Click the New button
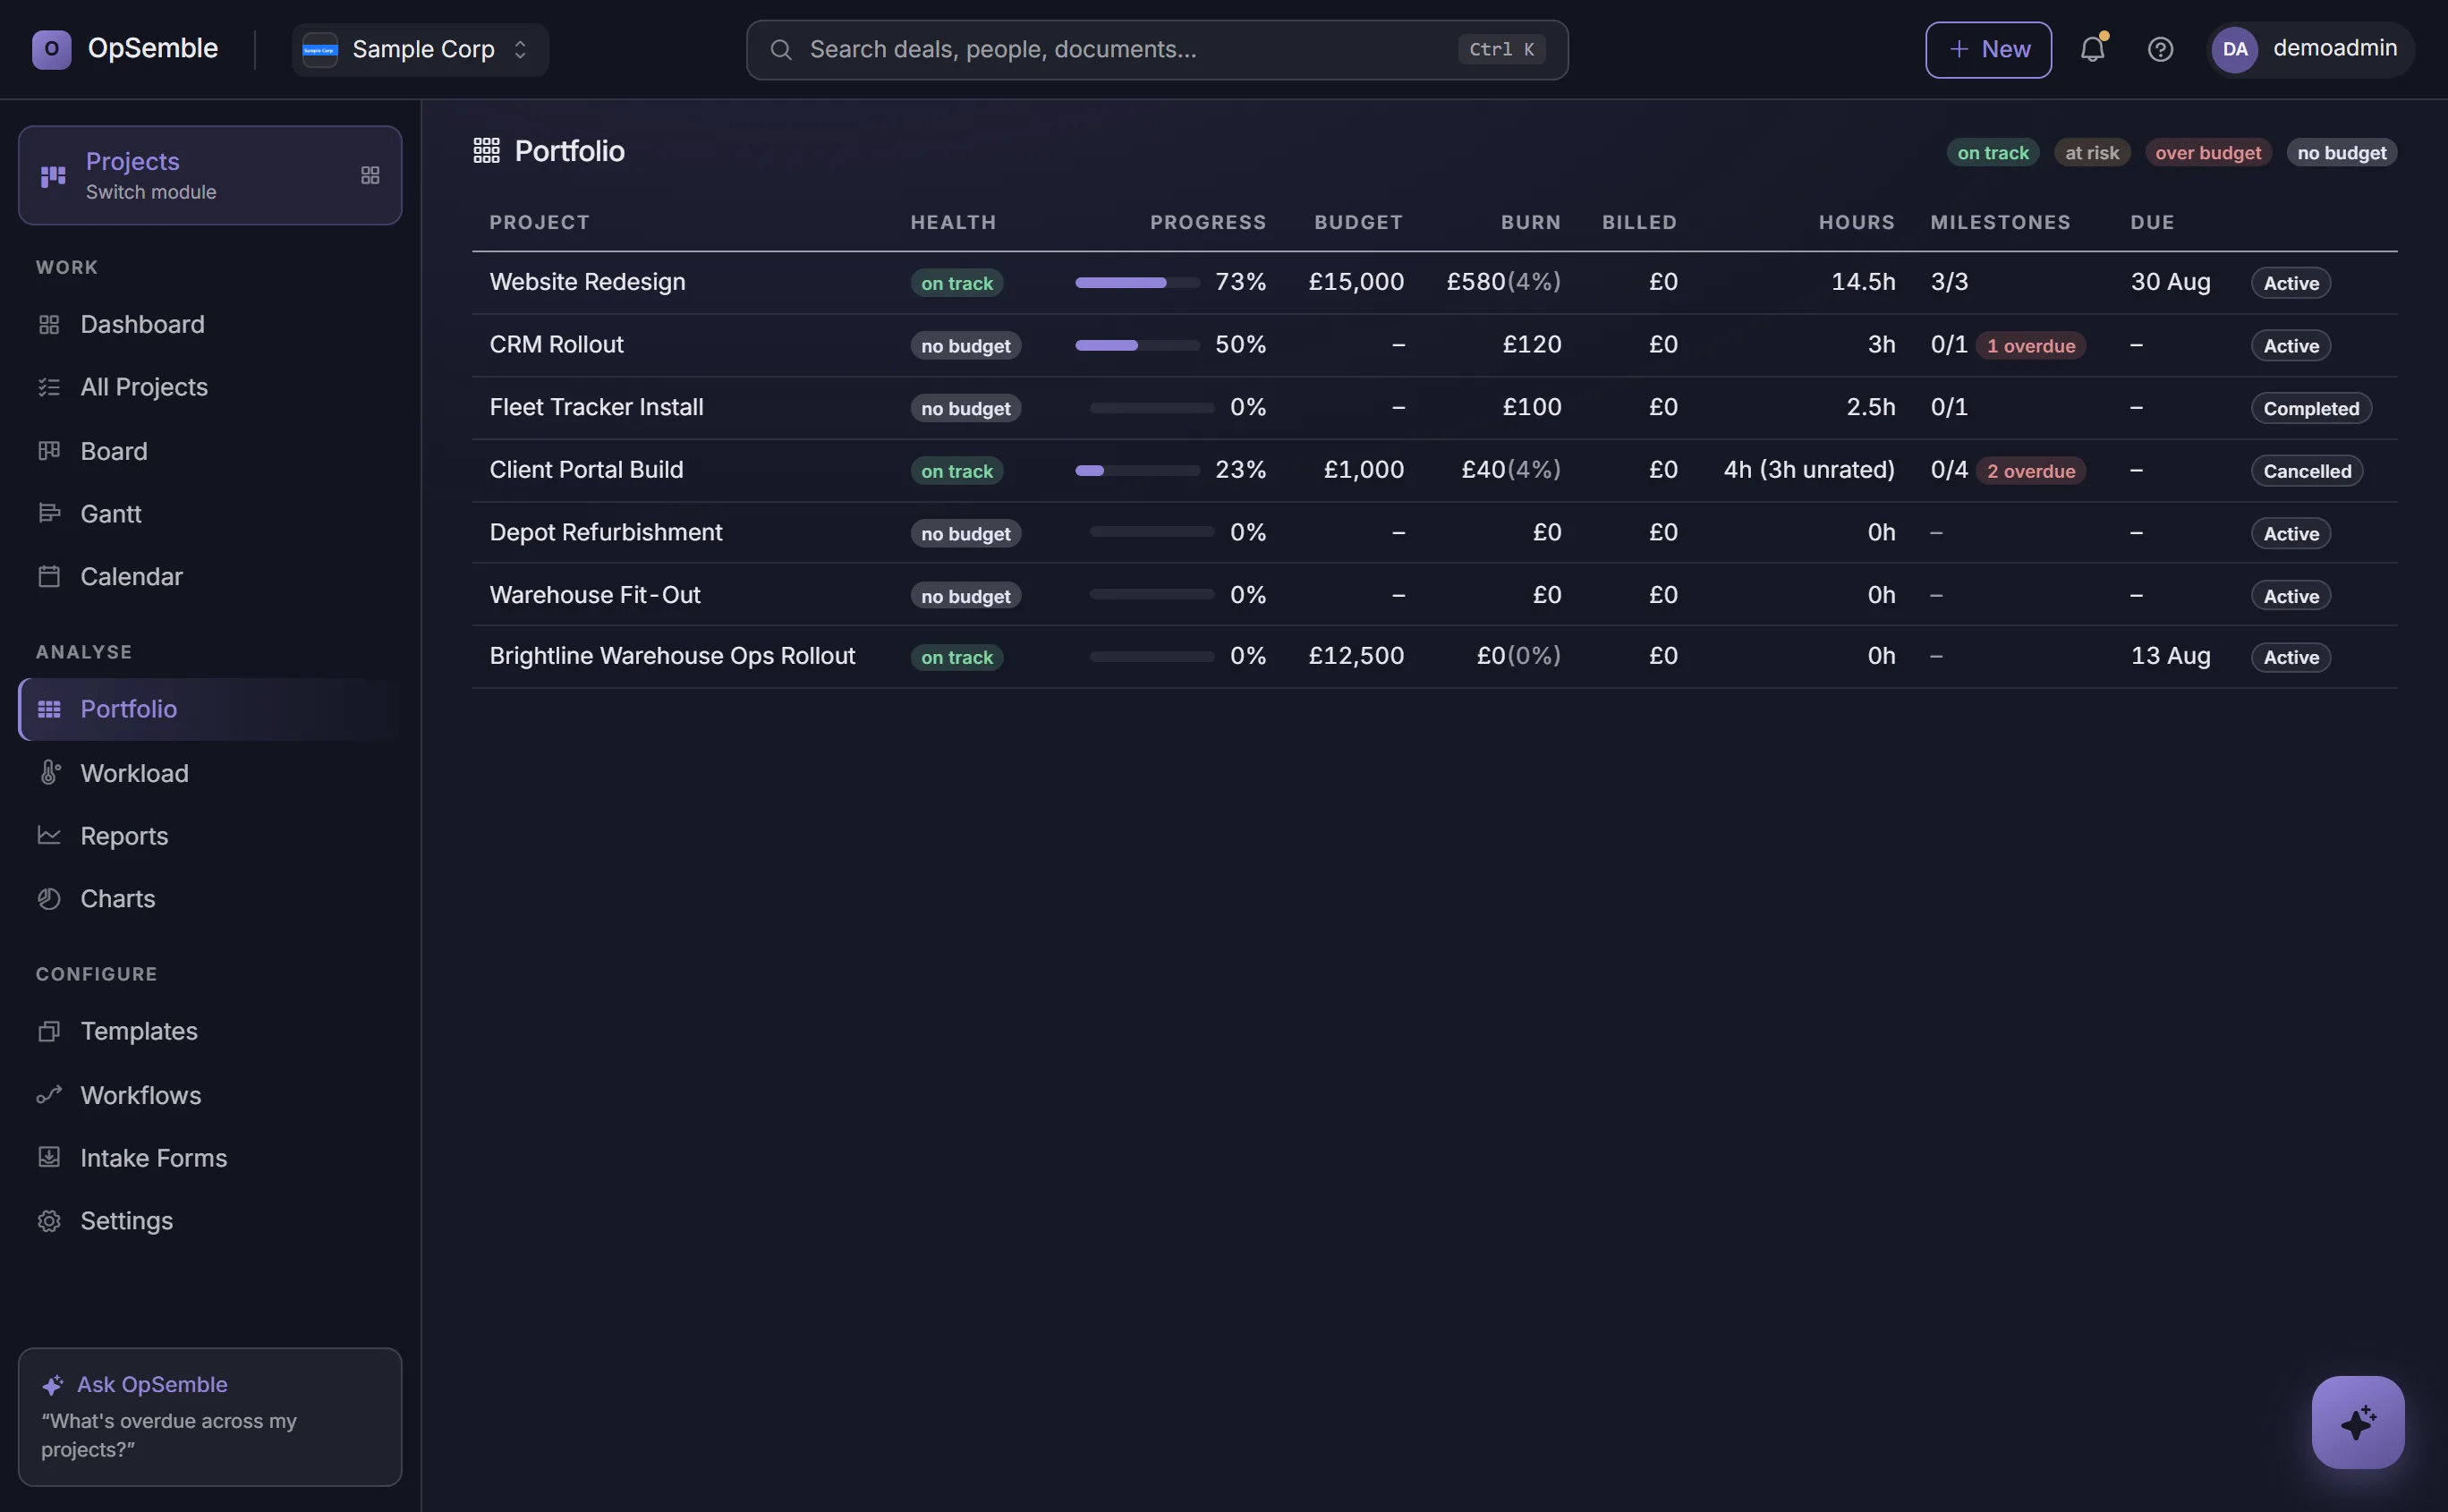This screenshot has width=2448, height=1512. coord(1987,49)
